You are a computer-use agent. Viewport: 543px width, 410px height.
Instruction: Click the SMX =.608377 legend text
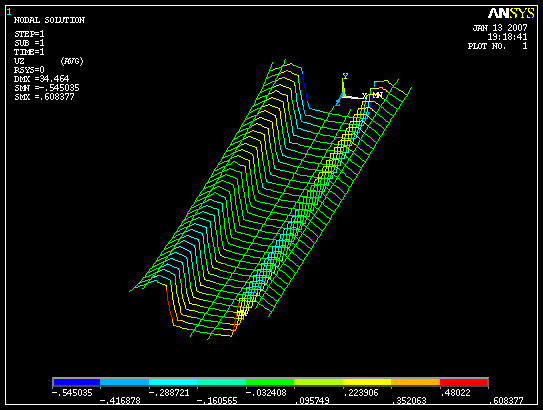(x=44, y=97)
